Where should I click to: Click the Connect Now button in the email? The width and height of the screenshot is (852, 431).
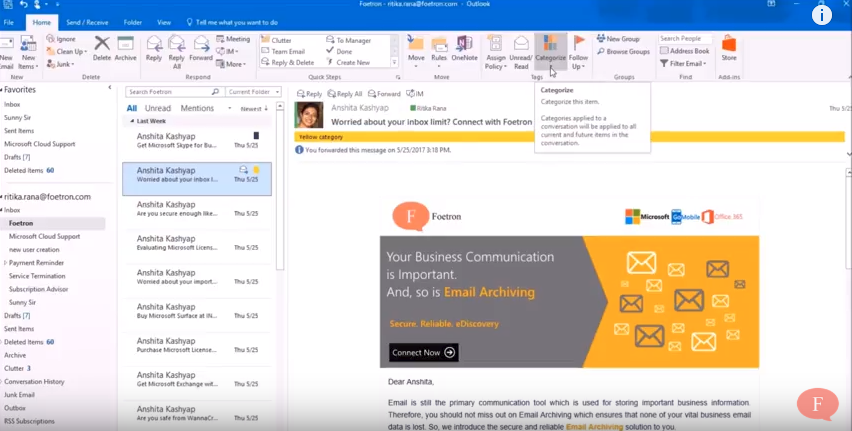point(423,352)
